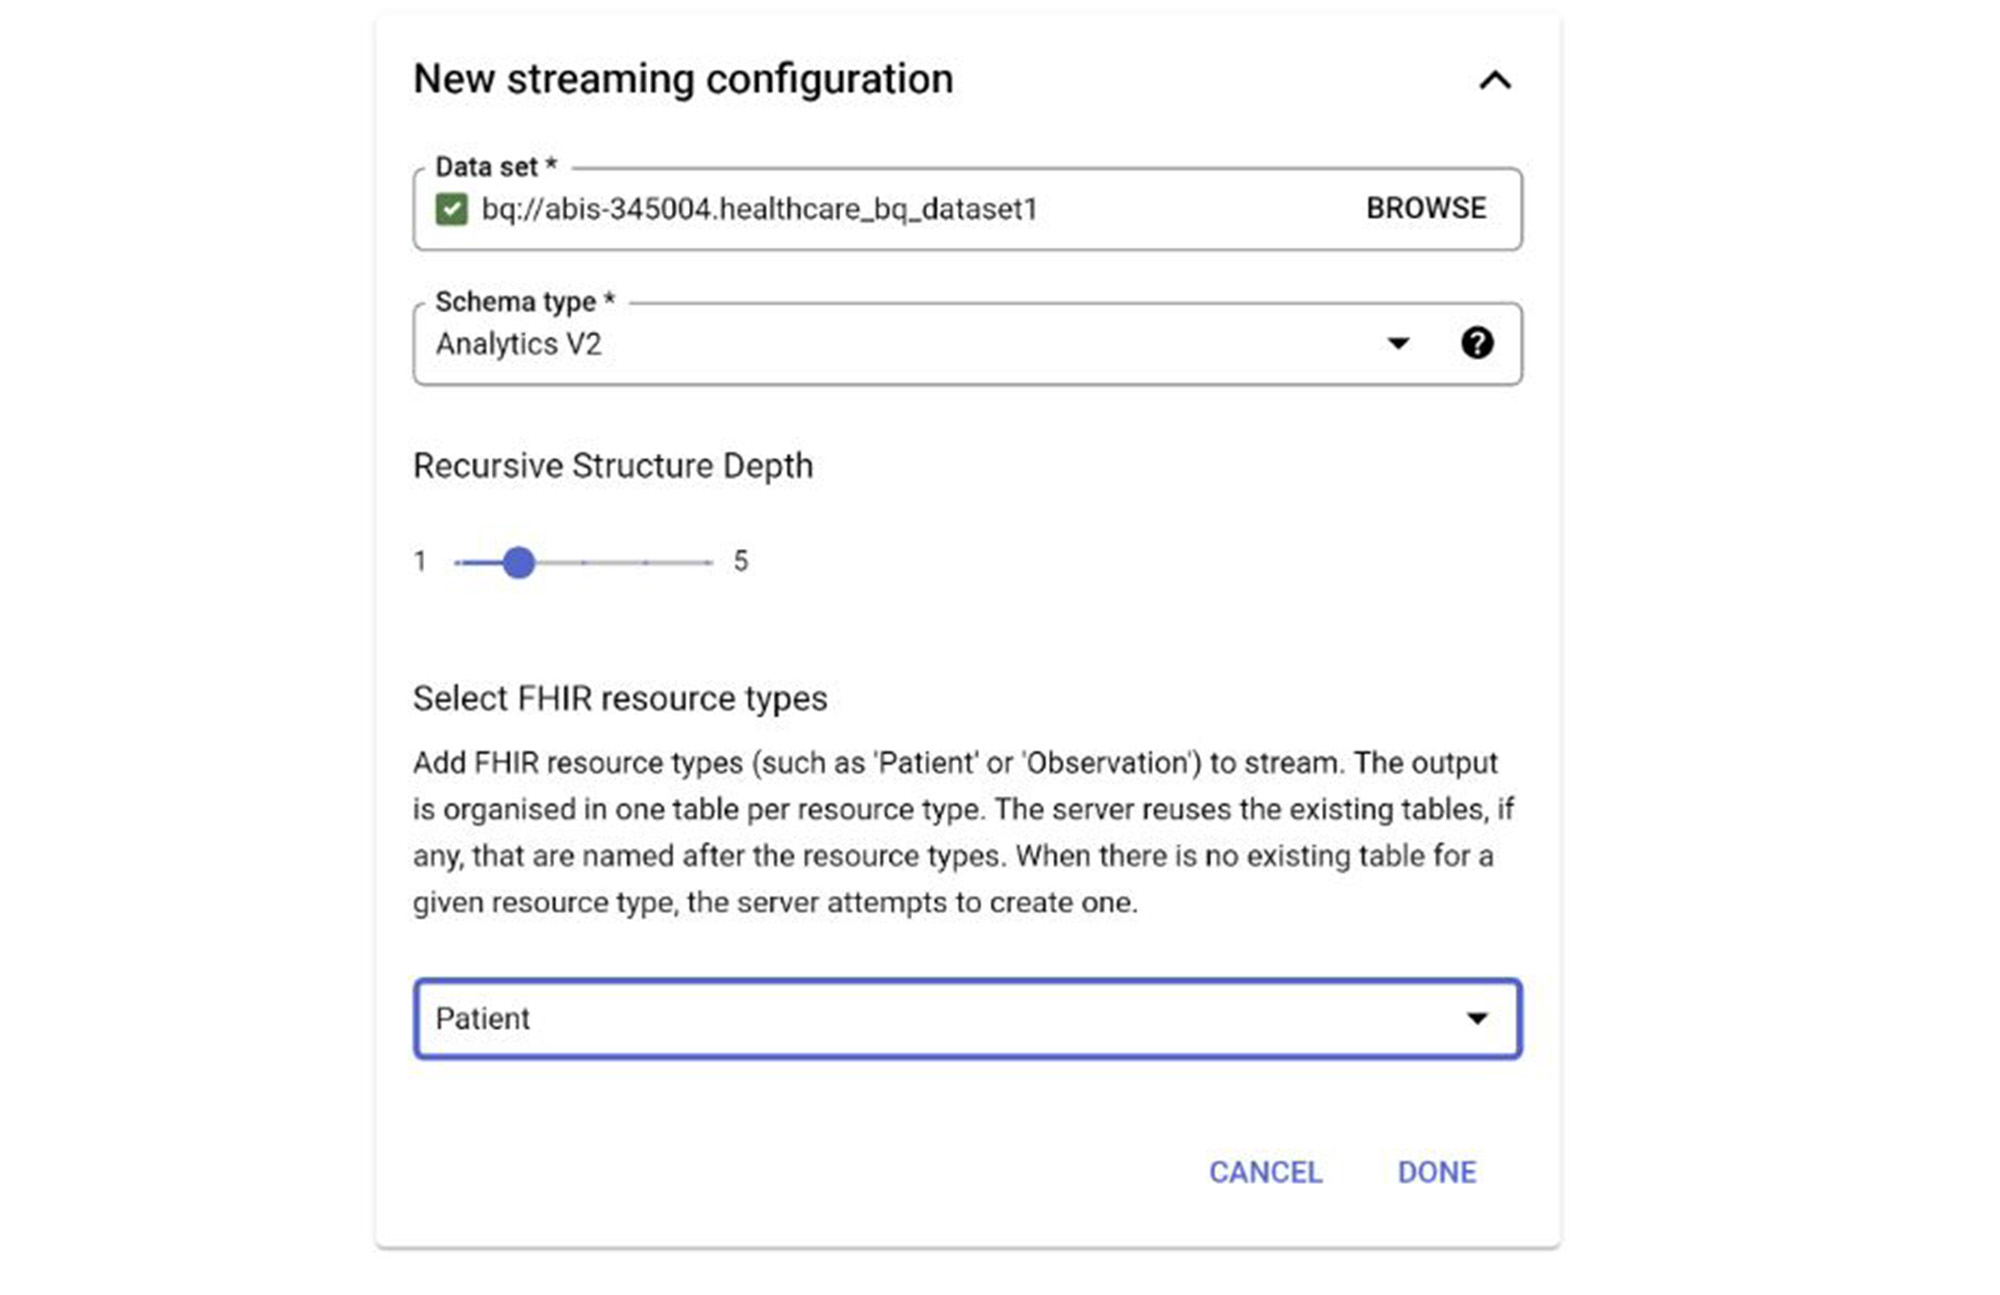
Task: Click the Schema type help question icon
Action: point(1477,343)
